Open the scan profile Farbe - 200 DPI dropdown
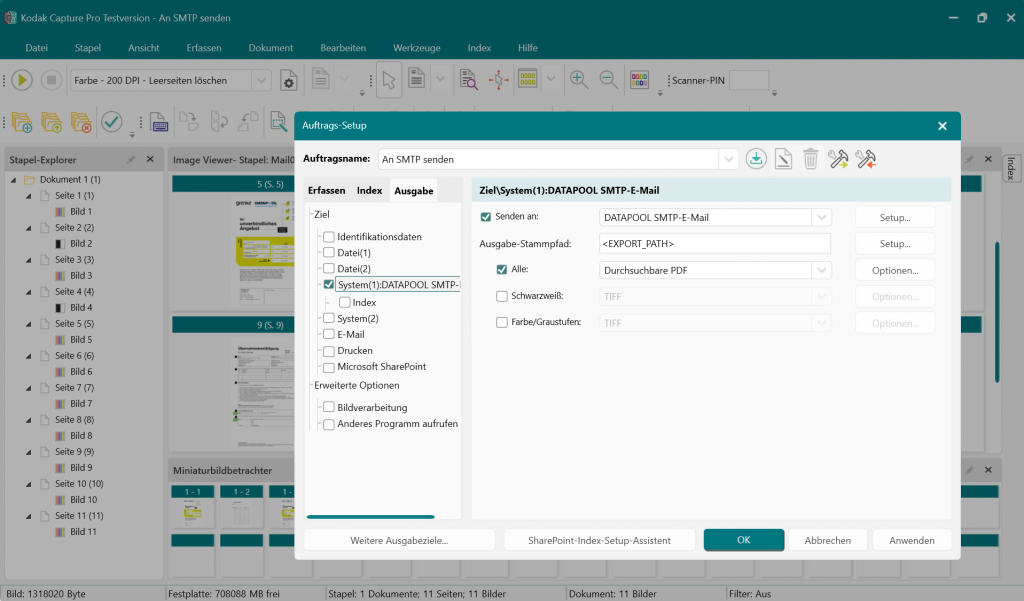 click(x=261, y=80)
